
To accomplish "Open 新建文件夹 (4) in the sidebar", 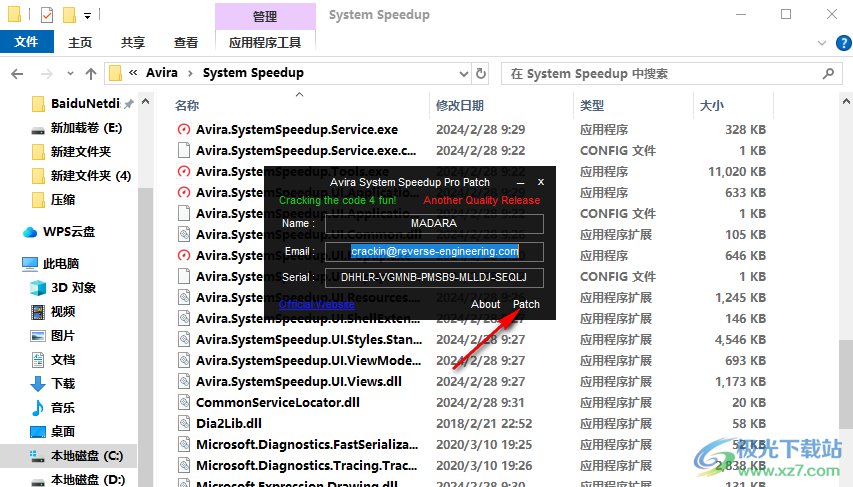I will (x=91, y=176).
